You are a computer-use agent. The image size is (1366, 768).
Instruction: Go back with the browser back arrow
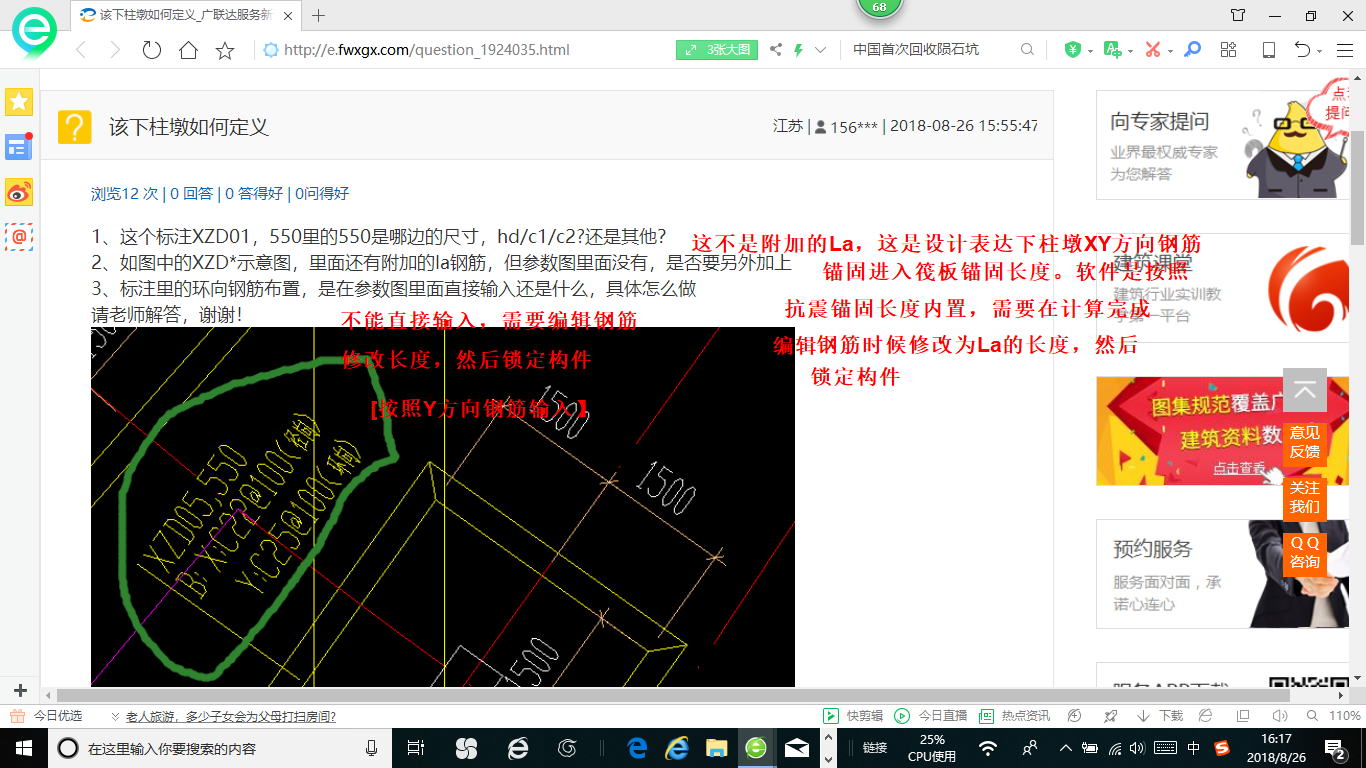[x=81, y=50]
